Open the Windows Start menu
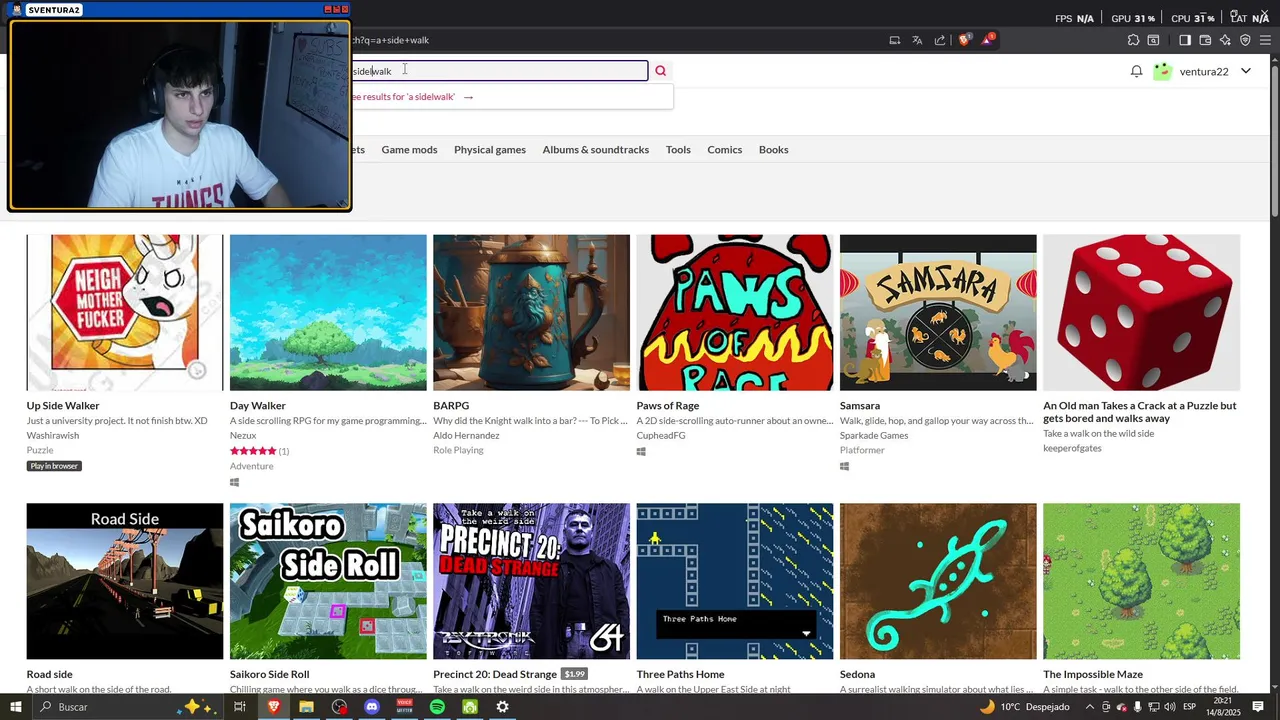Viewport: 1280px width, 720px height. [x=16, y=707]
